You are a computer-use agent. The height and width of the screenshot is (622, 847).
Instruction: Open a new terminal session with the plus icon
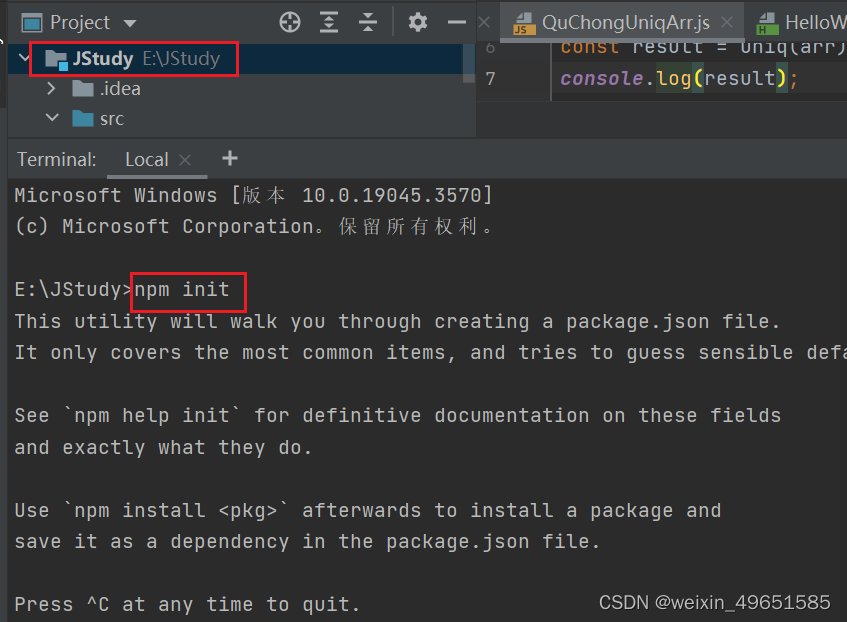pos(229,158)
